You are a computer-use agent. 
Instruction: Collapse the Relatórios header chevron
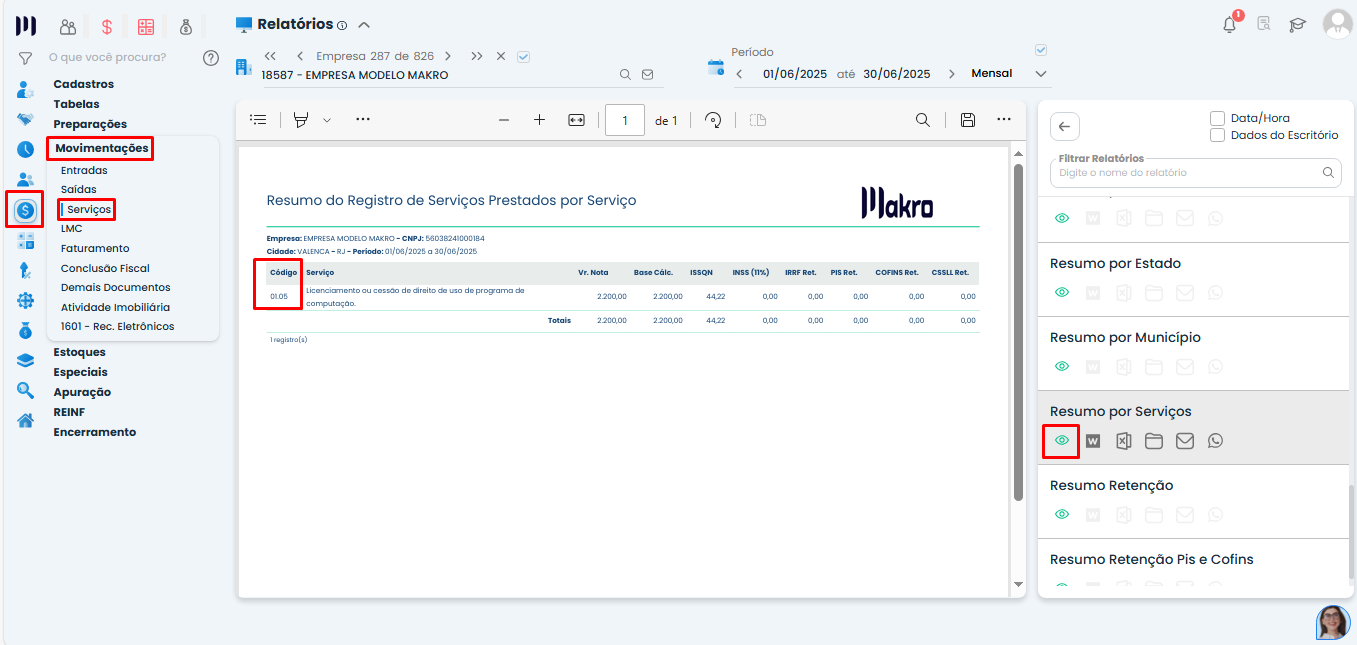(364, 25)
